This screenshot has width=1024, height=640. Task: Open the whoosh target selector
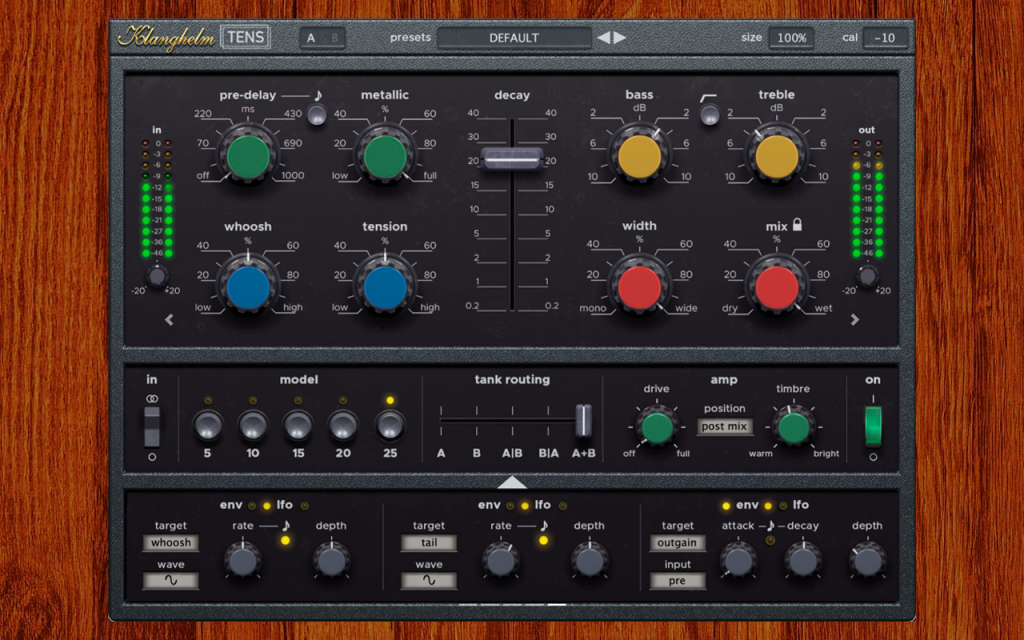(x=171, y=543)
